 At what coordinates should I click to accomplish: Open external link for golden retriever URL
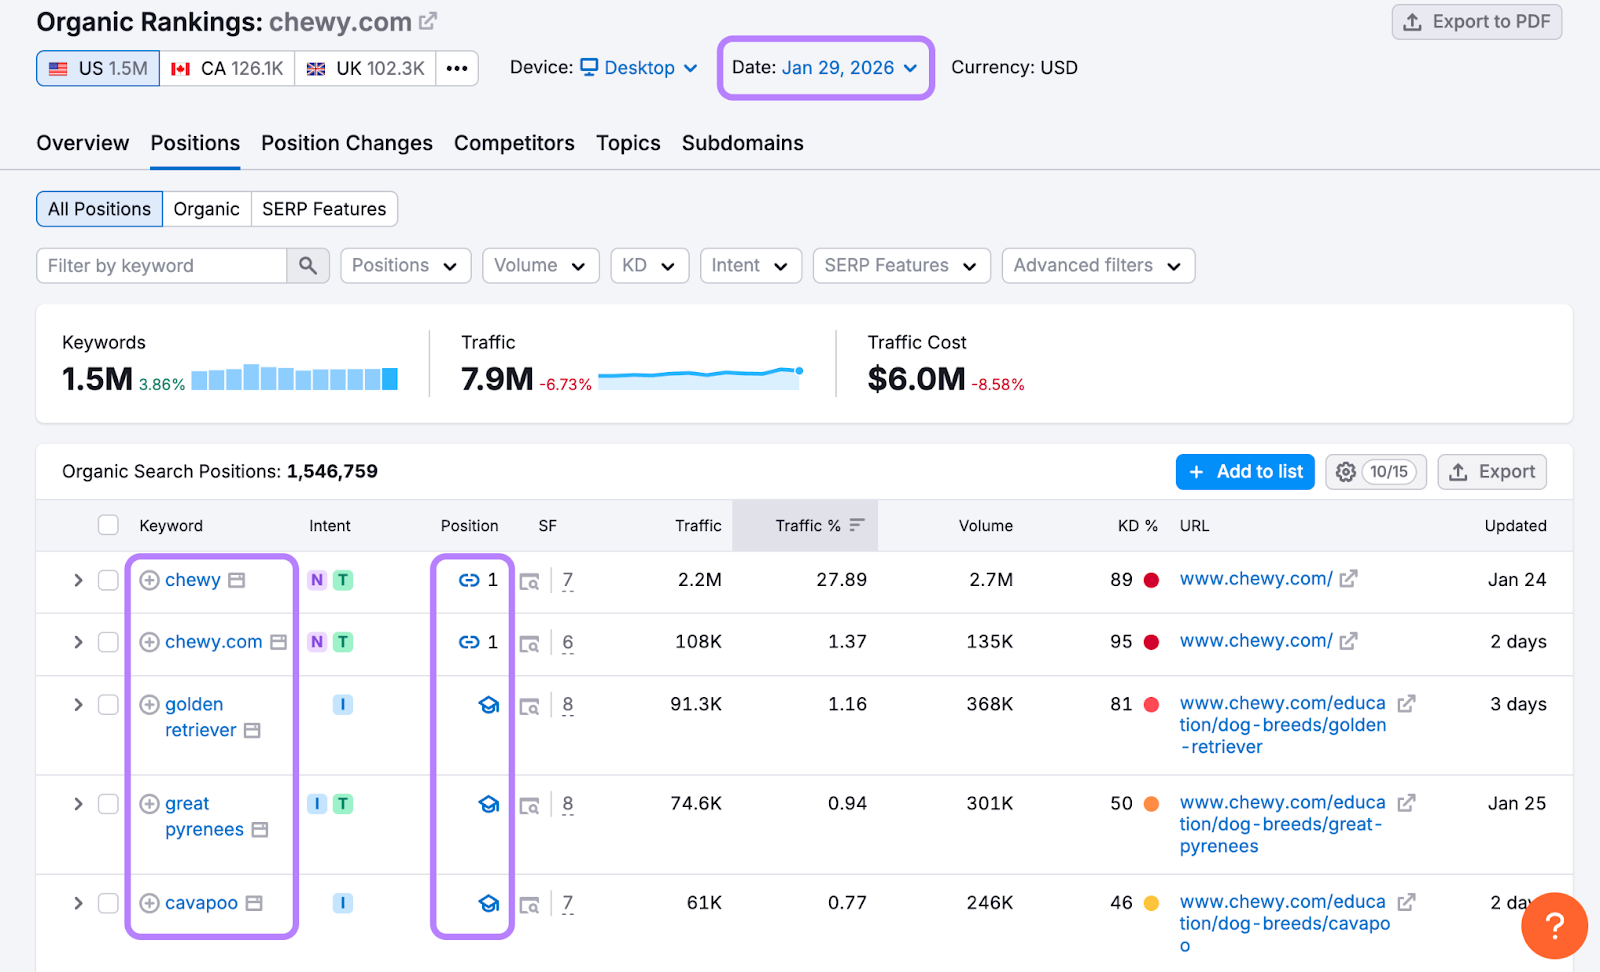(x=1406, y=704)
